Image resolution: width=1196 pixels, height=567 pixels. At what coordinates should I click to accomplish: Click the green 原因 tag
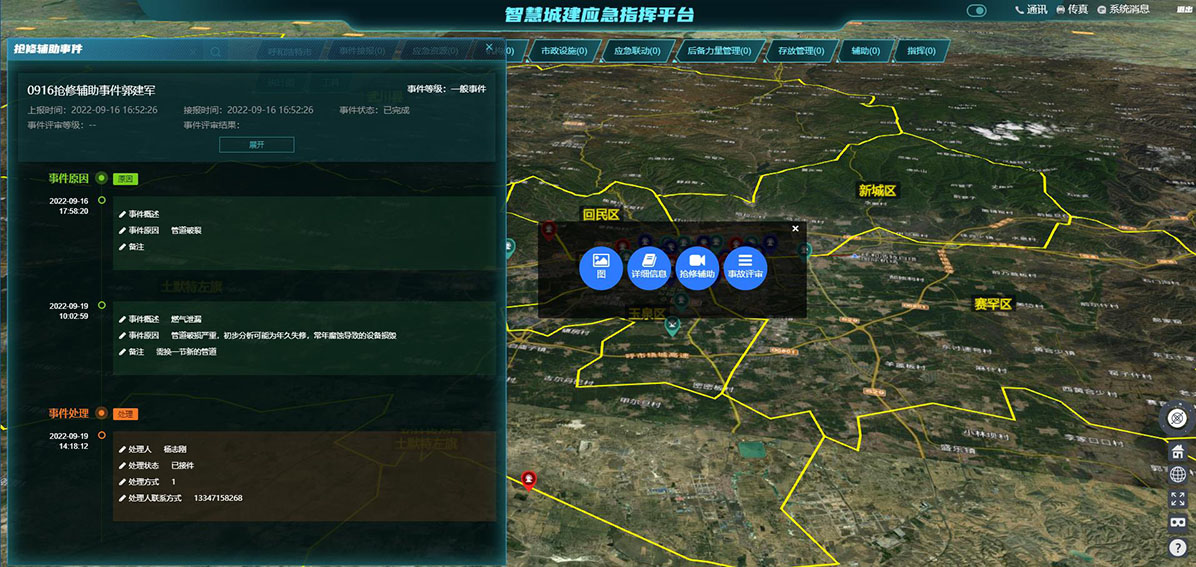125,179
